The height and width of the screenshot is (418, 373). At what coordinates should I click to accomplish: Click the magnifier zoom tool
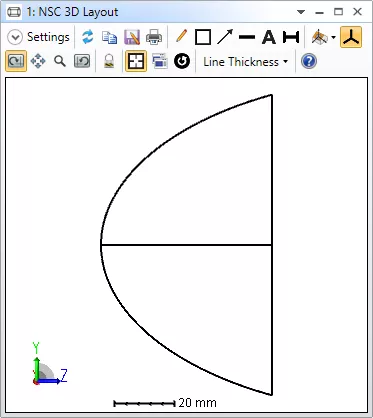point(60,61)
